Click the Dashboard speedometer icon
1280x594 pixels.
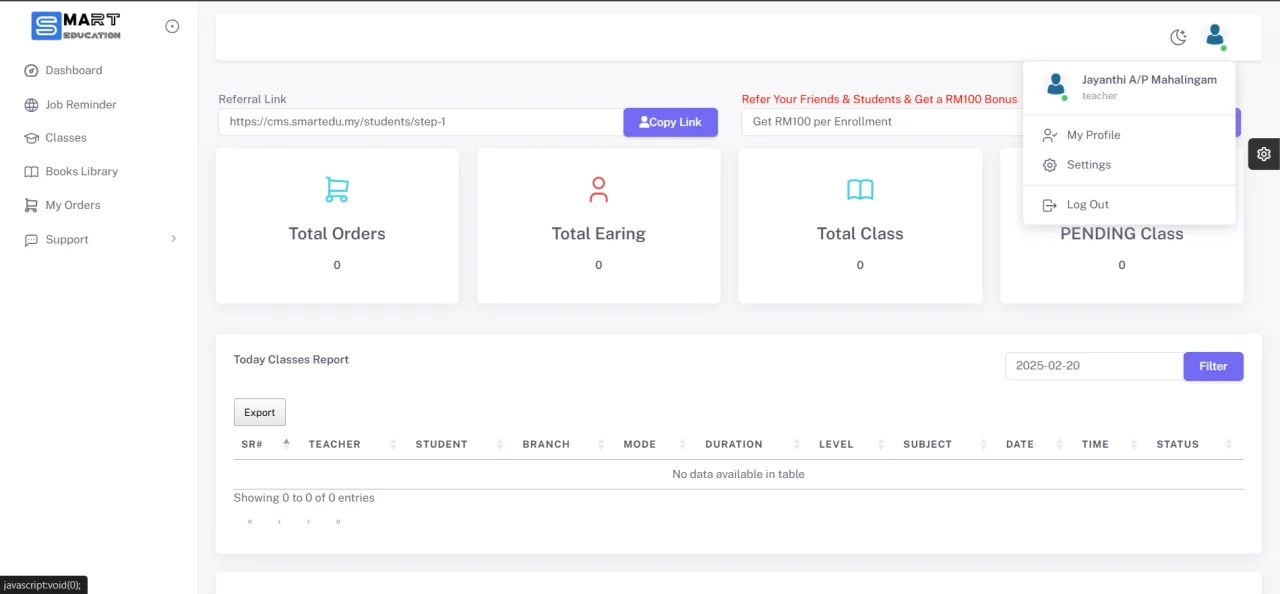31,71
